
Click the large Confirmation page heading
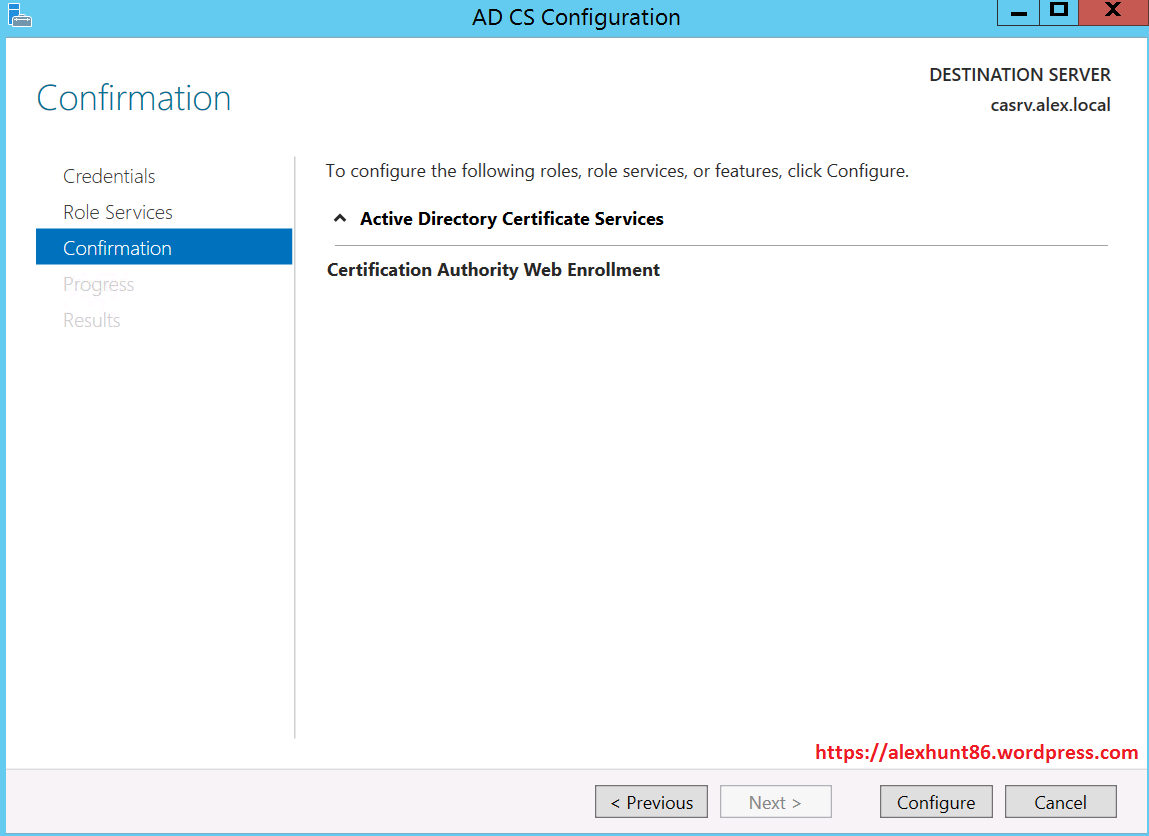coord(134,98)
